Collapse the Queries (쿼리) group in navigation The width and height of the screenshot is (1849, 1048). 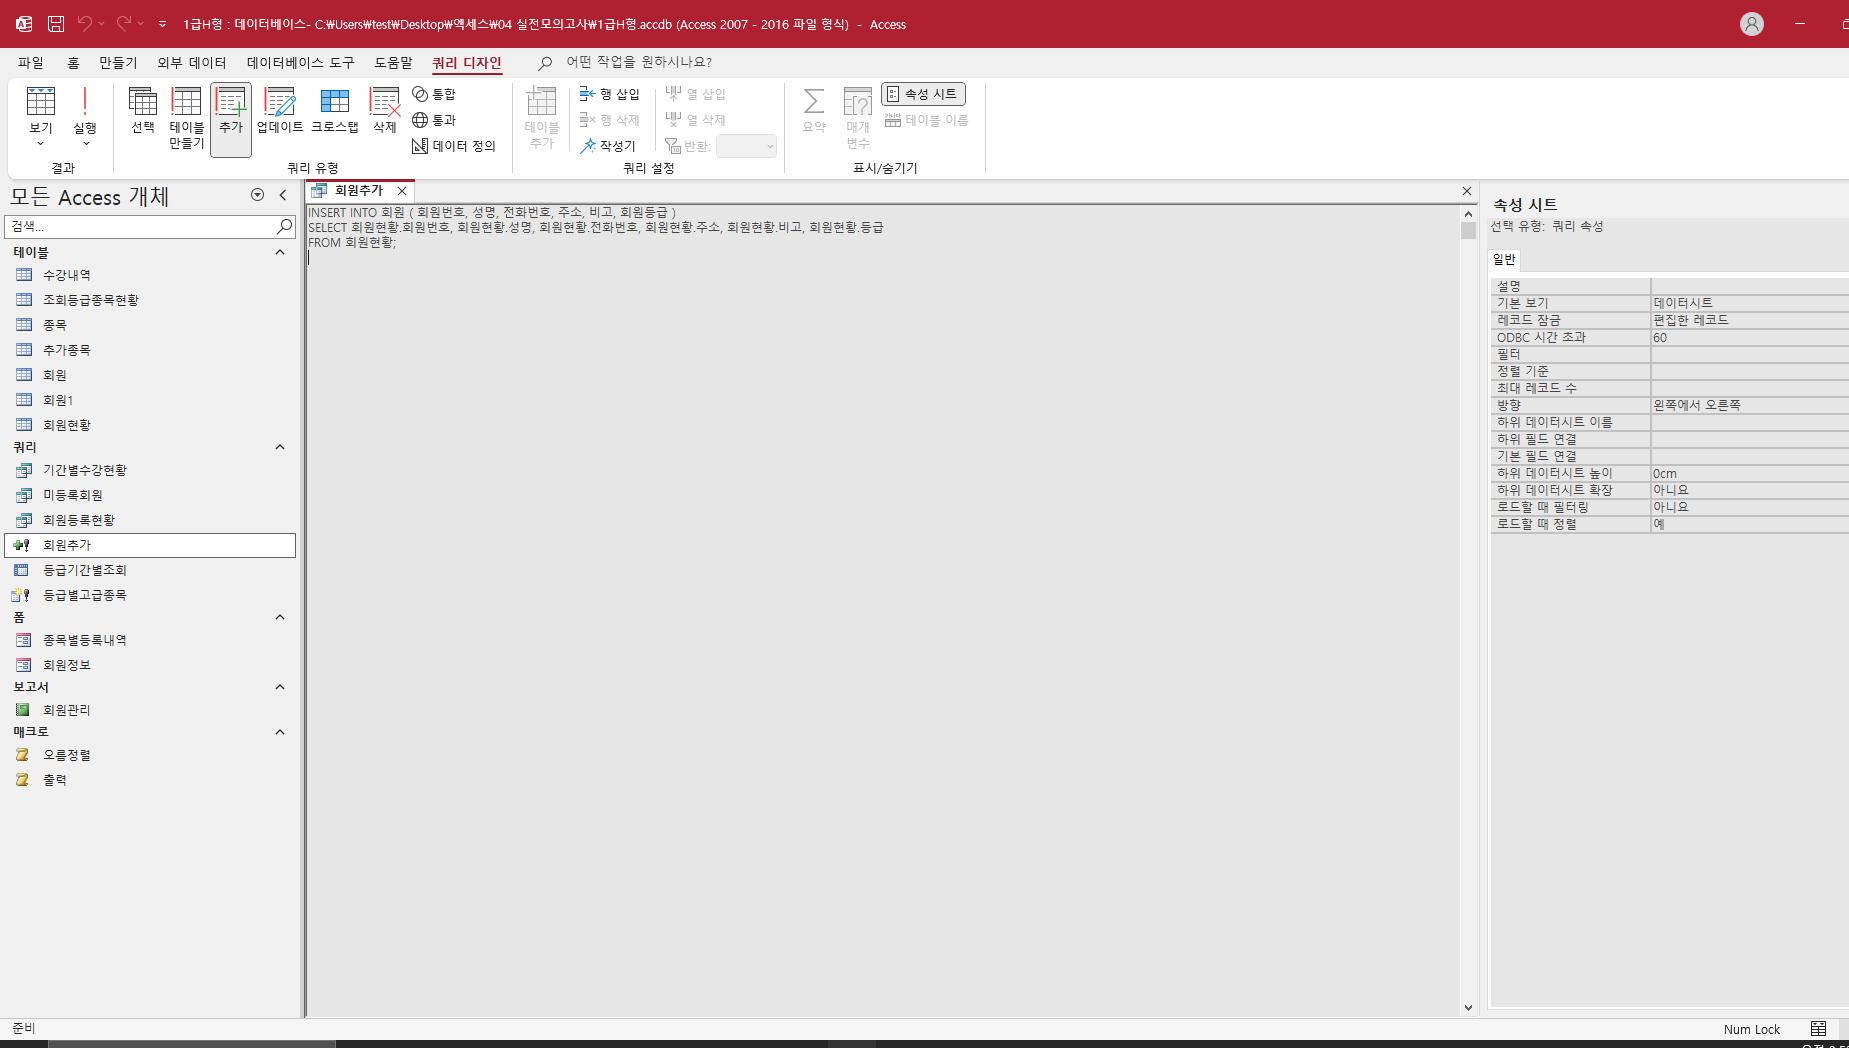coord(280,448)
